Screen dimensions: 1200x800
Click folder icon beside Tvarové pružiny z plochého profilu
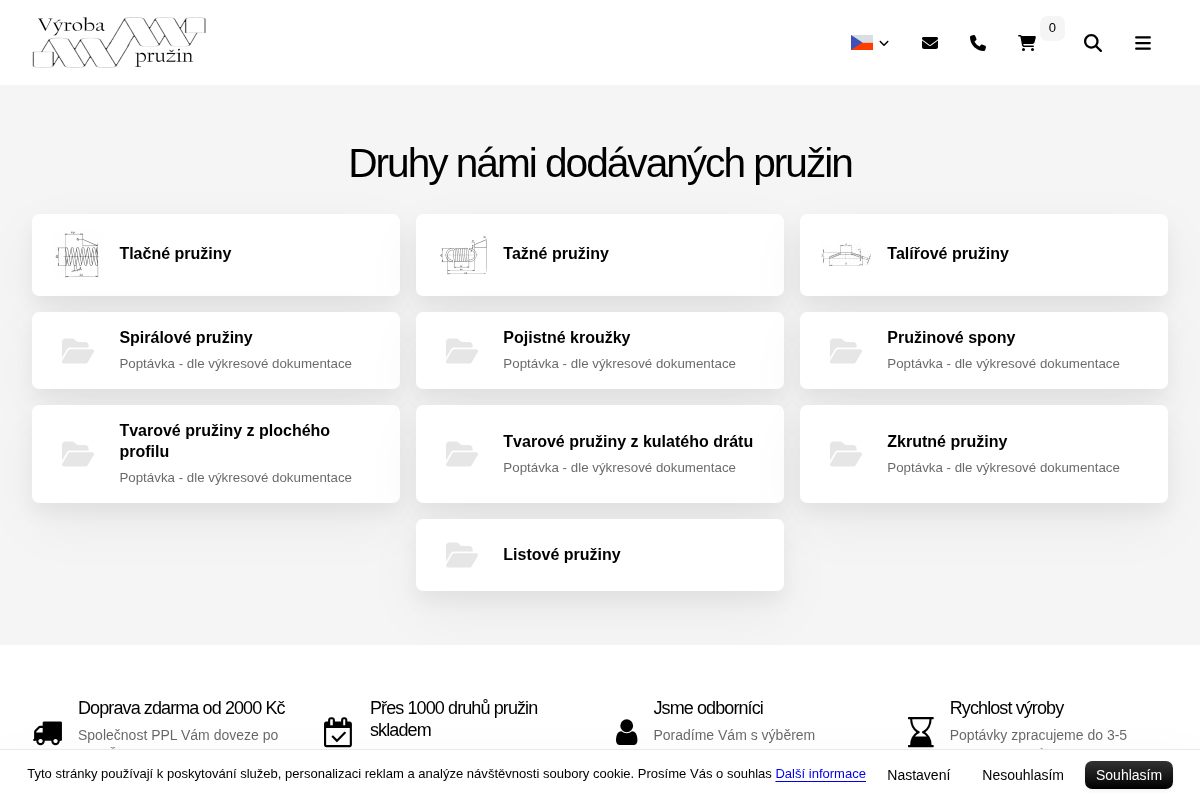coord(78,454)
